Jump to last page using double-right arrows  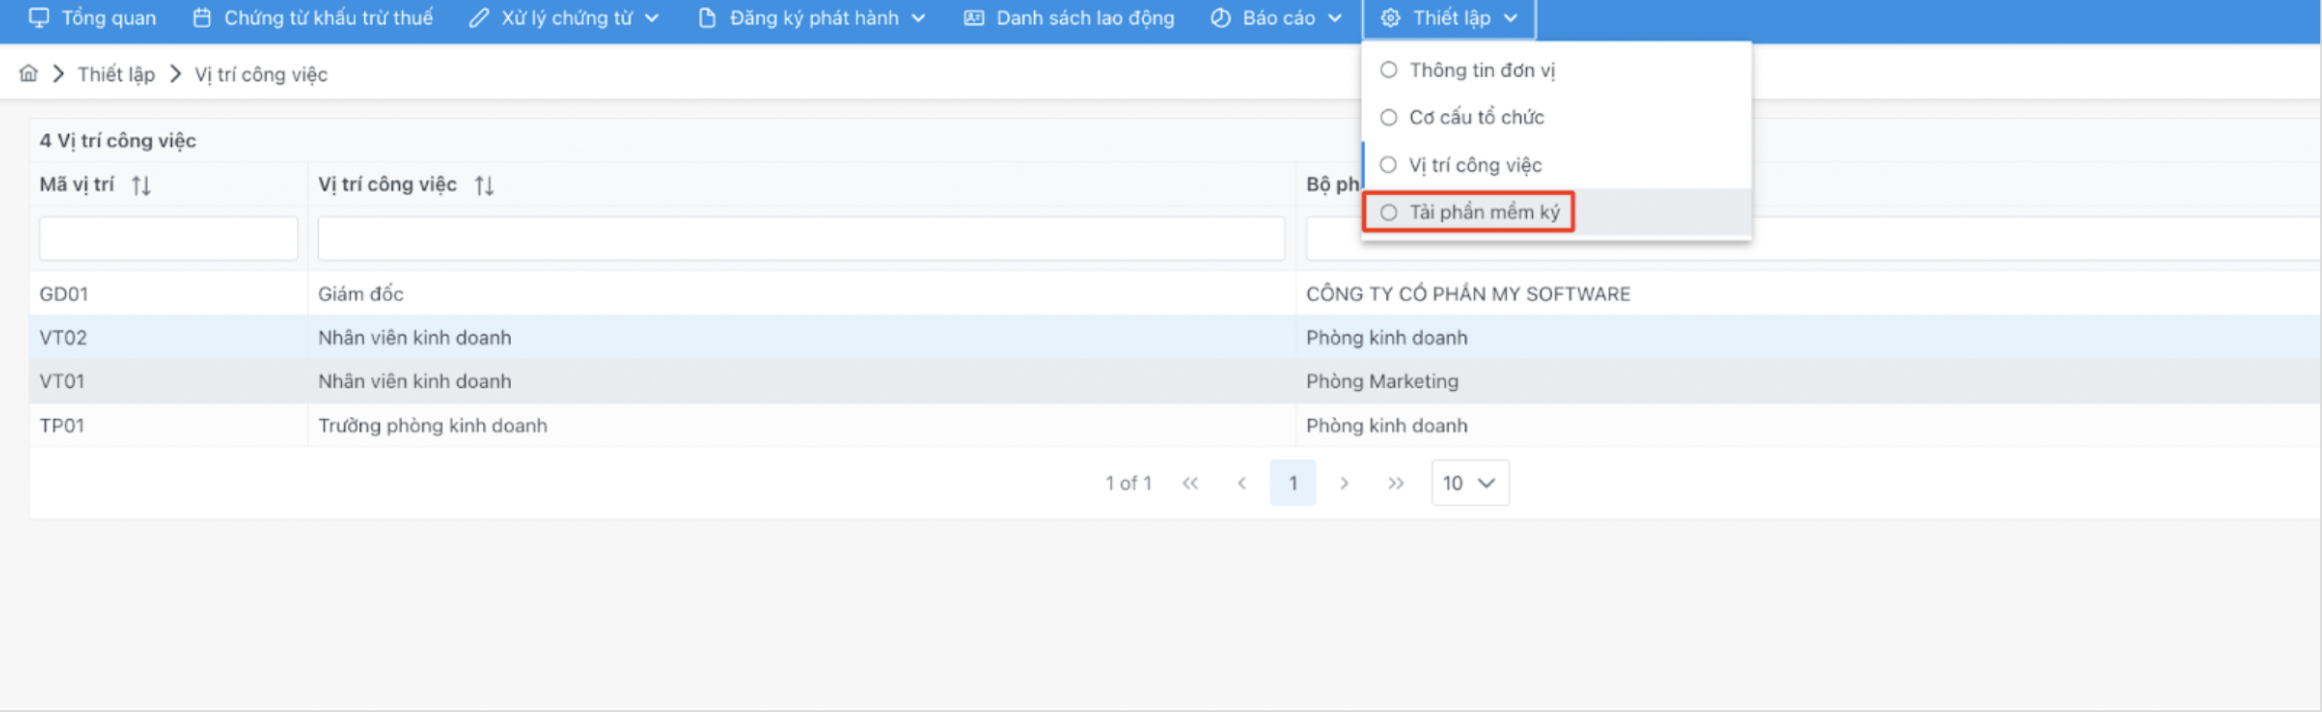(x=1396, y=483)
